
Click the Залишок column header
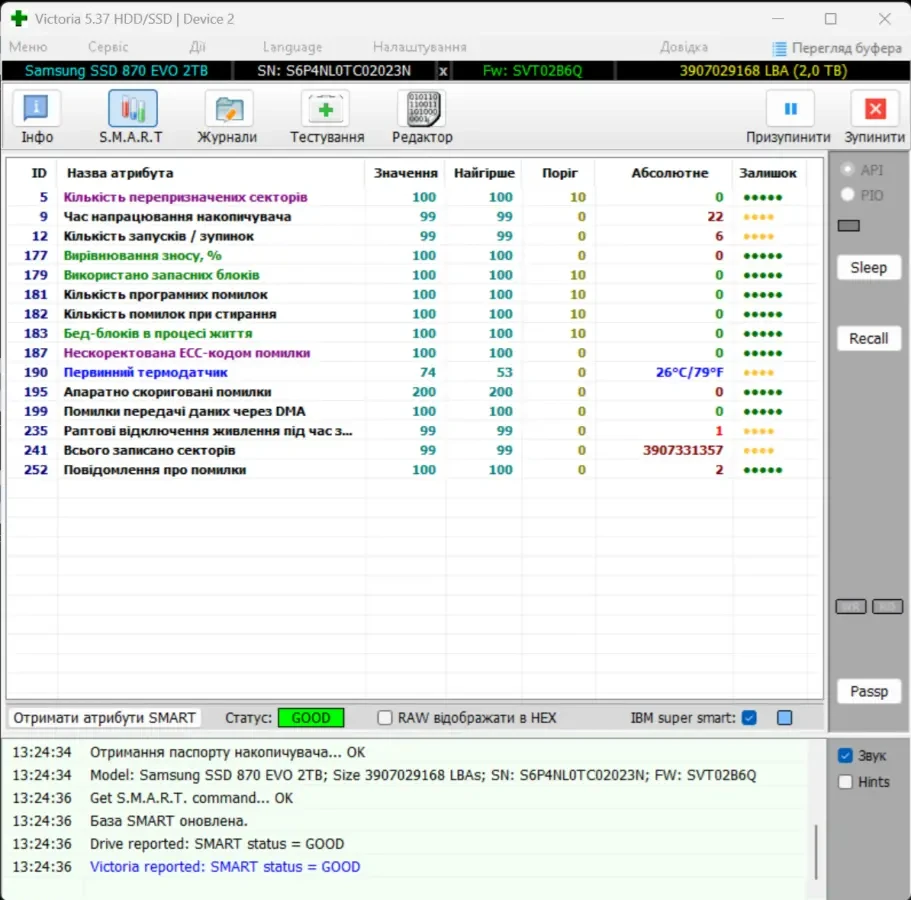(767, 173)
